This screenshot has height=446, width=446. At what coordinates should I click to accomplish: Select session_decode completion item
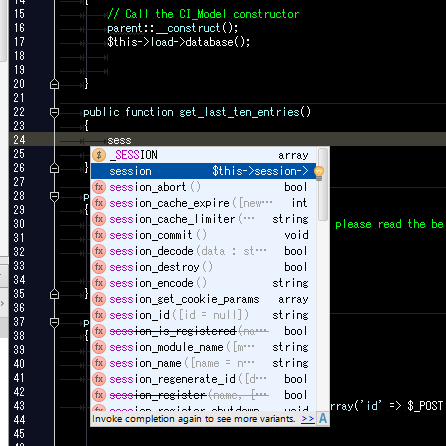click(x=203, y=251)
